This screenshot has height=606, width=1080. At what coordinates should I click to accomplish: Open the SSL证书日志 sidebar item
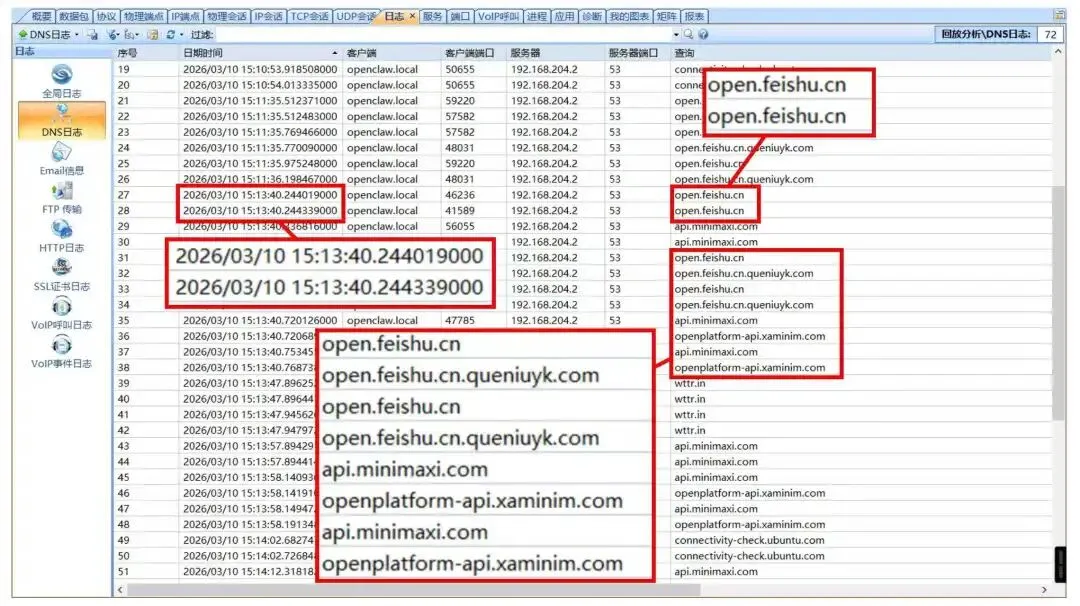tap(61, 275)
